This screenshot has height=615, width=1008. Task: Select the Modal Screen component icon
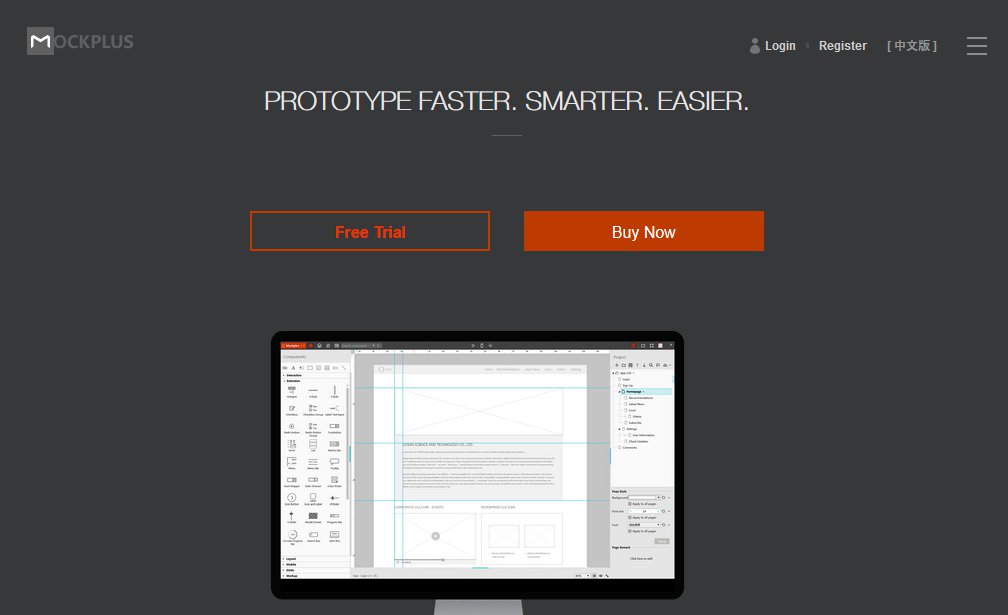[x=313, y=516]
